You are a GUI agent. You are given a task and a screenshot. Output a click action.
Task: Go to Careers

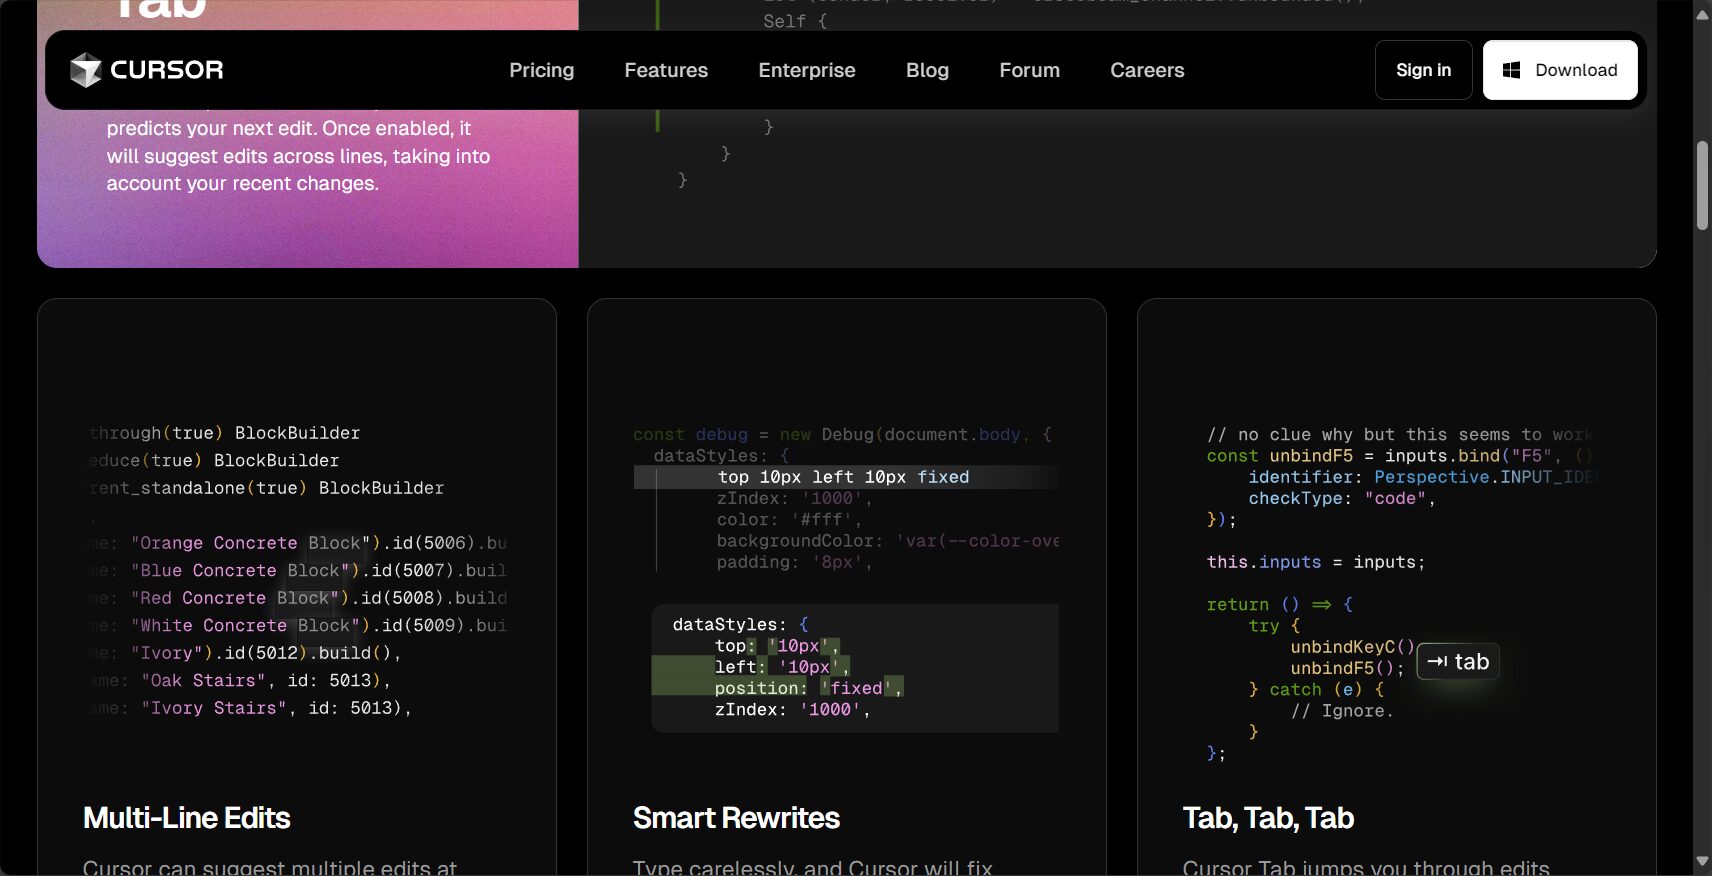1147,70
